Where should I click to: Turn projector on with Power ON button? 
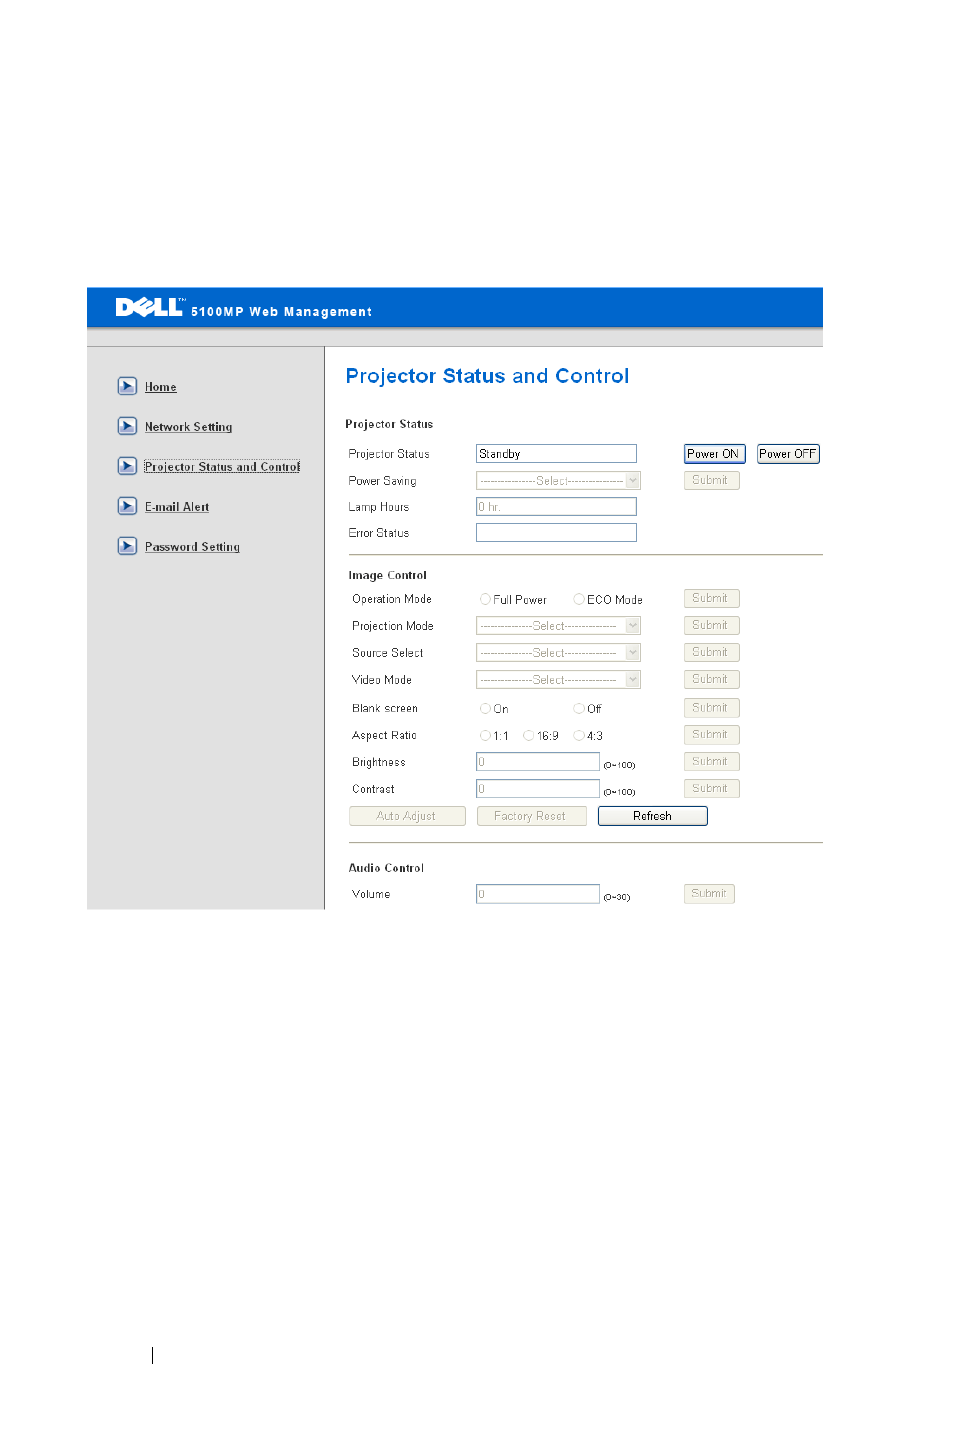714,454
